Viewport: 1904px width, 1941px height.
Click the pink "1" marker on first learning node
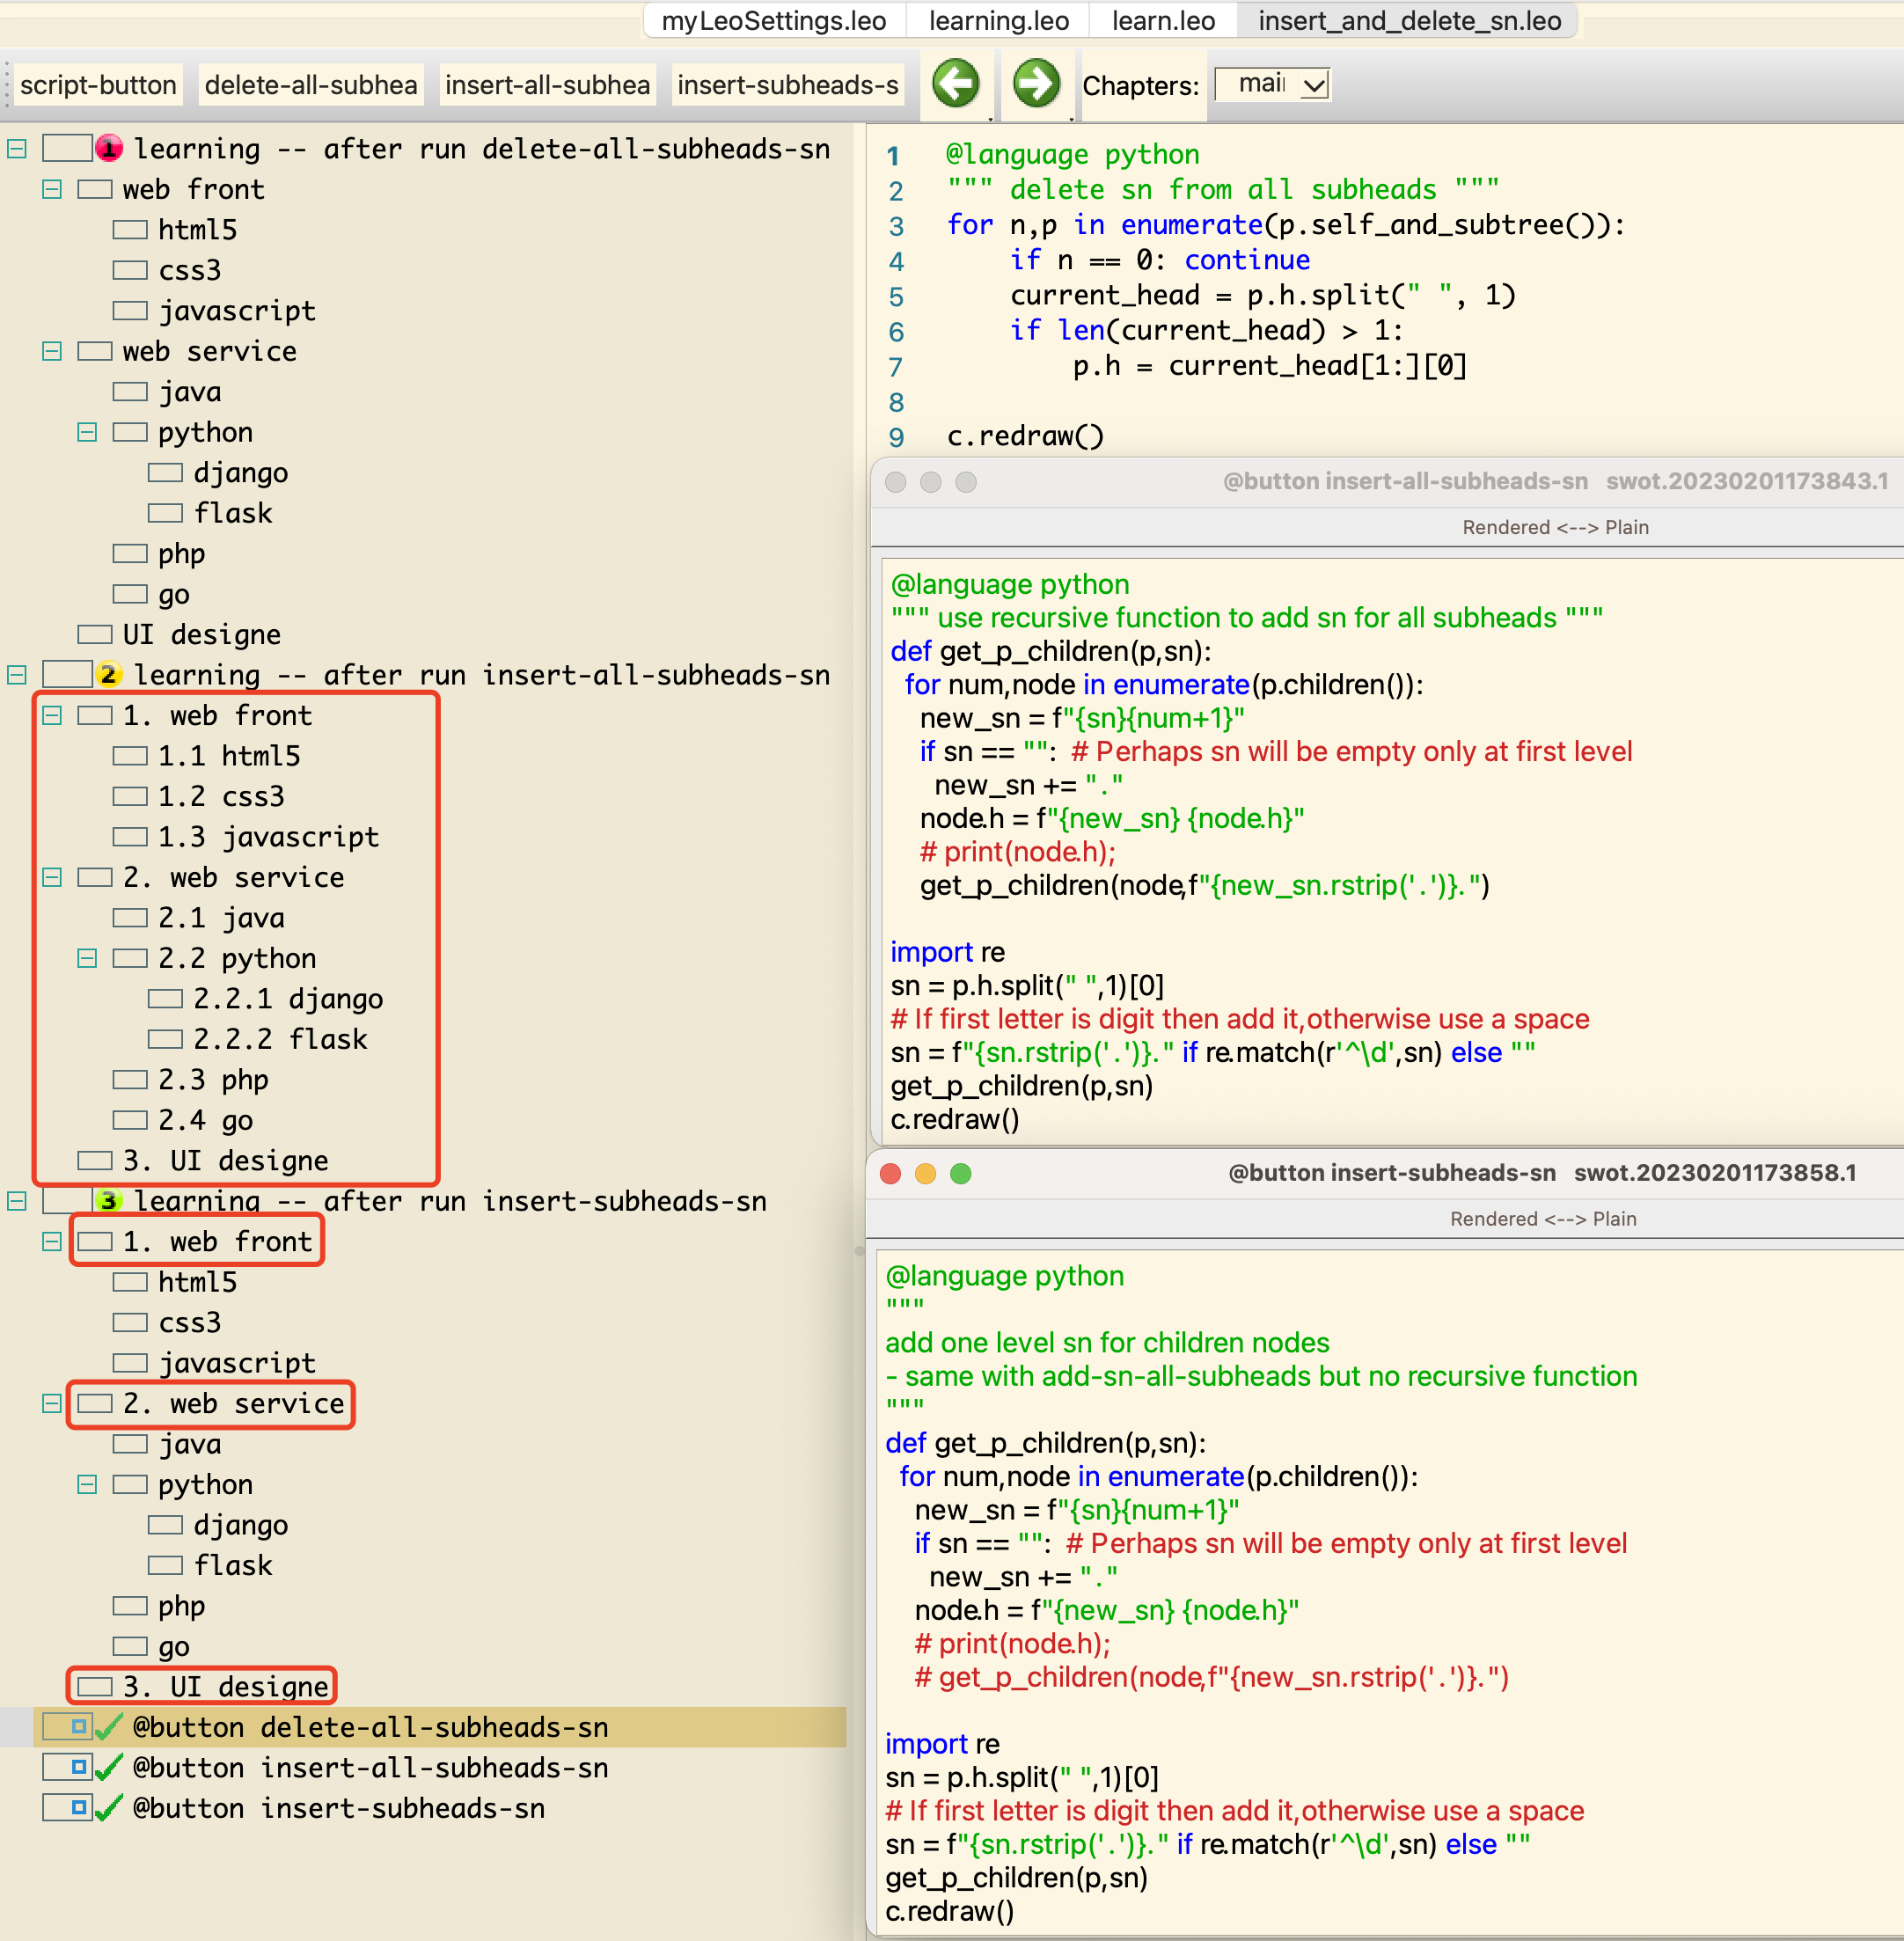[x=109, y=148]
